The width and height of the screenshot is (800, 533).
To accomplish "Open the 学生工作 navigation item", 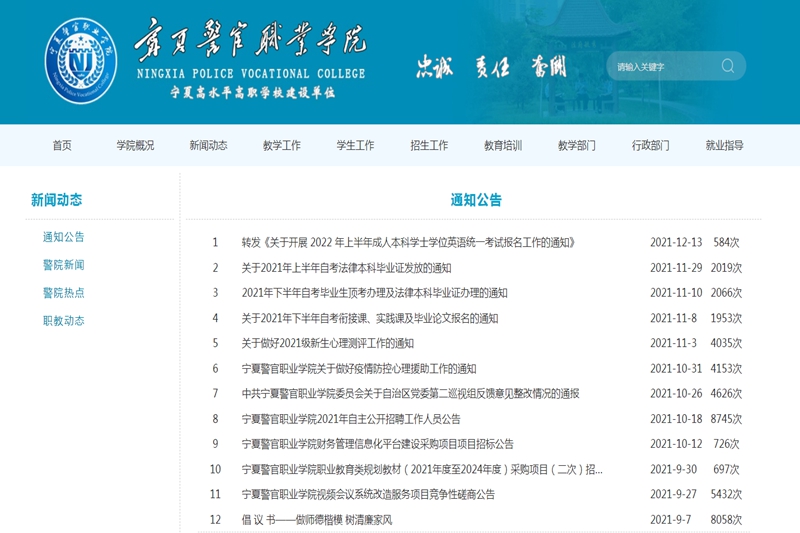I will (x=355, y=145).
